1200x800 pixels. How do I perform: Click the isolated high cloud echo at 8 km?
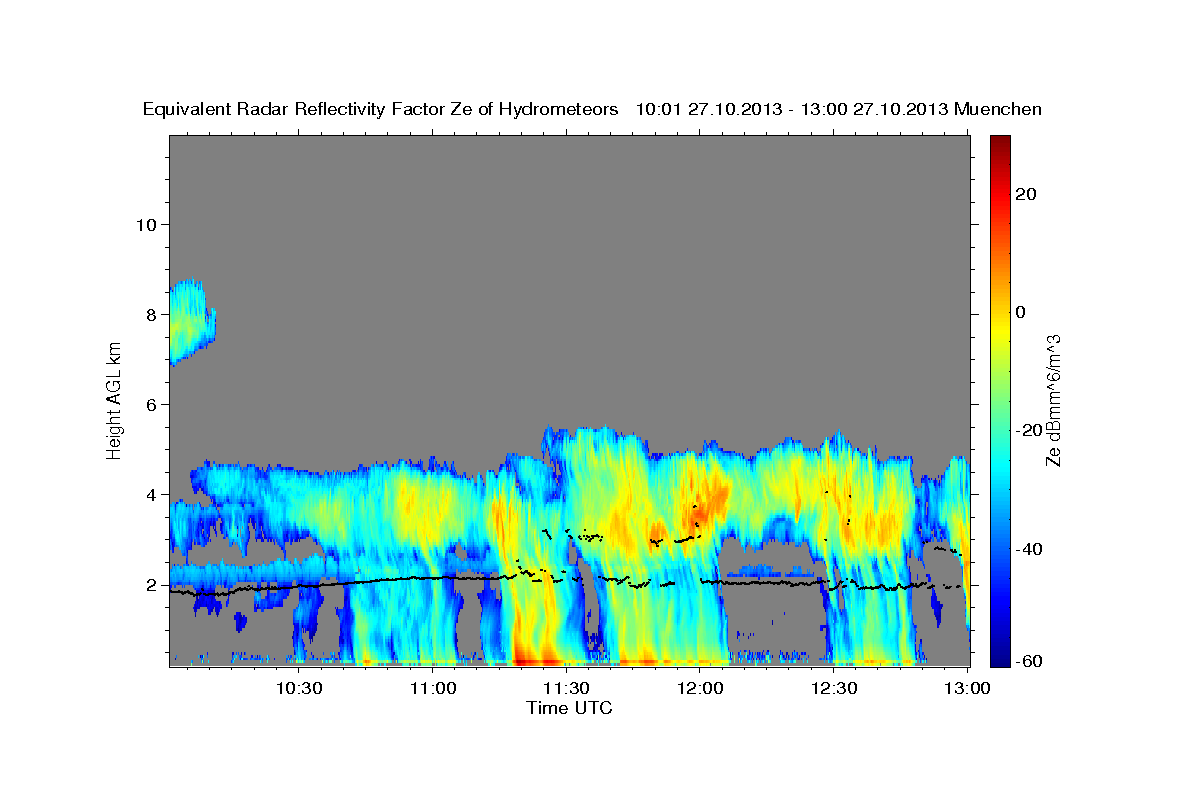pos(190,320)
